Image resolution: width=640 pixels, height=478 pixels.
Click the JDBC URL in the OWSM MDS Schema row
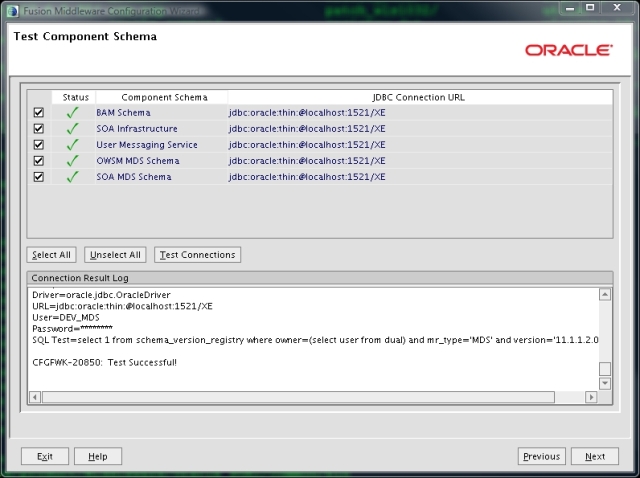click(307, 161)
